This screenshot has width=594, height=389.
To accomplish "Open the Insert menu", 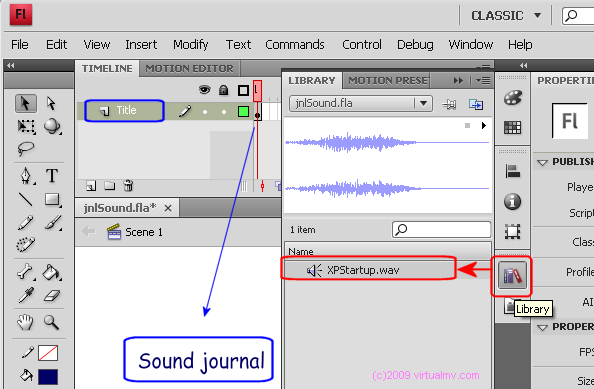I will pyautogui.click(x=141, y=45).
